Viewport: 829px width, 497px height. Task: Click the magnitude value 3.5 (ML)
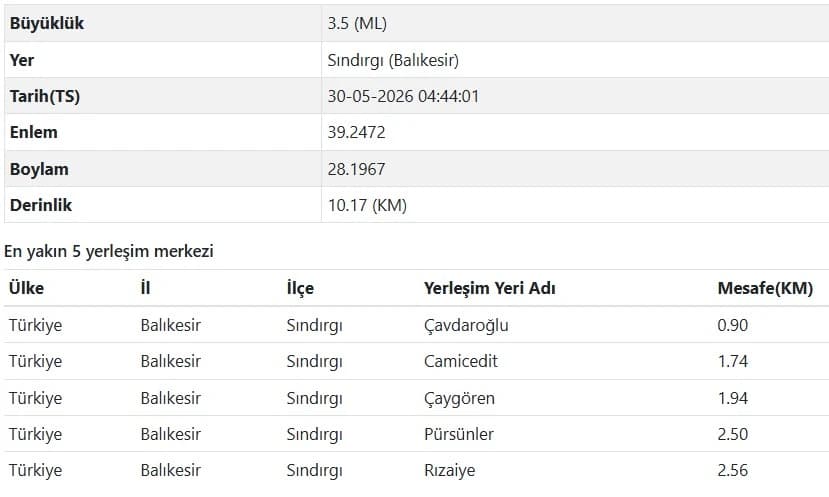pos(357,23)
